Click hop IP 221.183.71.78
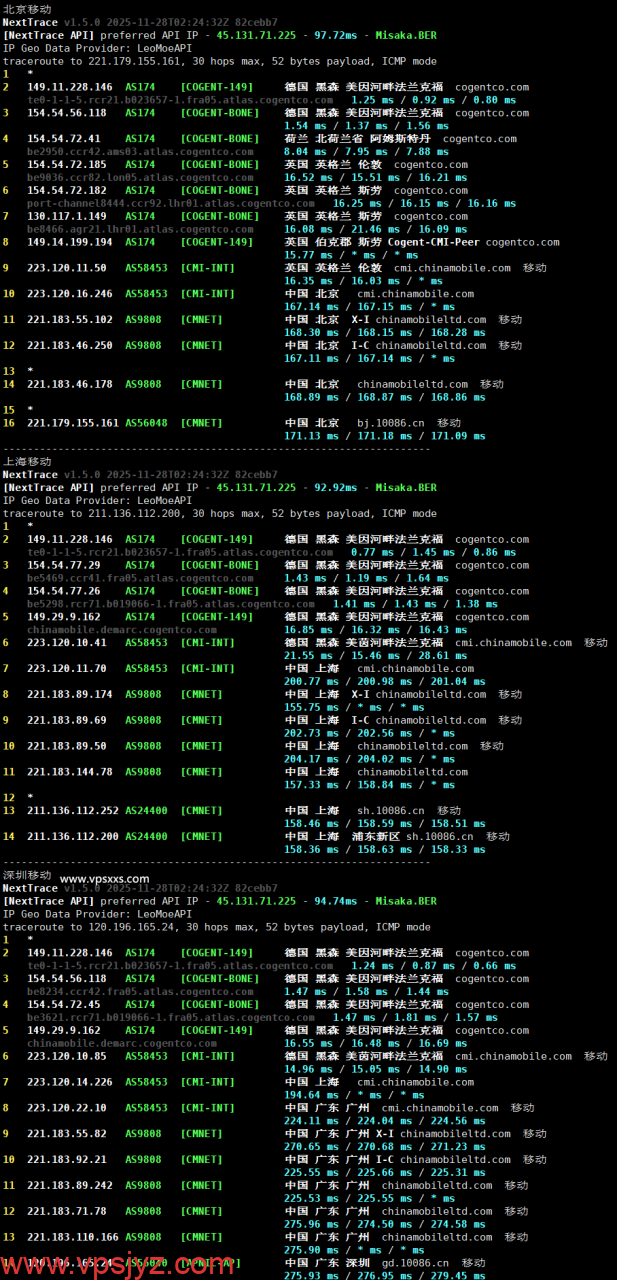This screenshot has height=1280, width=617. pos(67,1211)
